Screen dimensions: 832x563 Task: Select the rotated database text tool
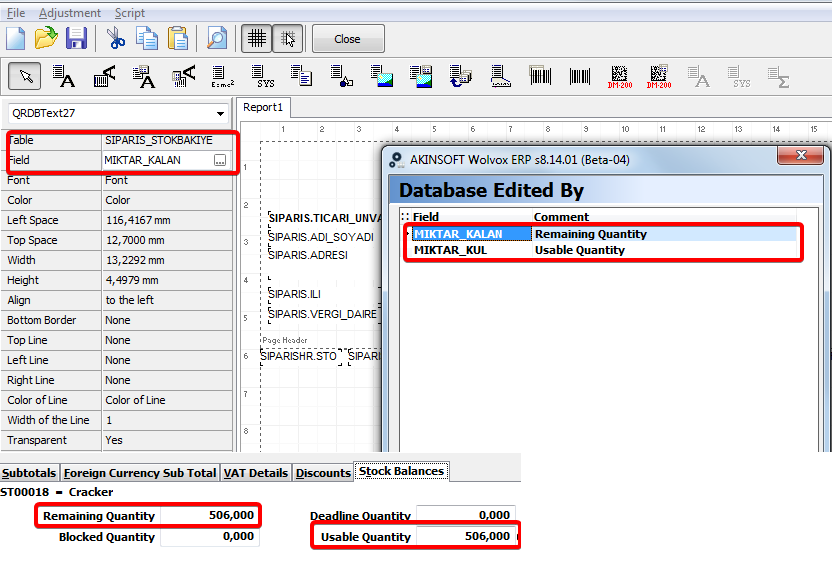pyautogui.click(x=184, y=76)
